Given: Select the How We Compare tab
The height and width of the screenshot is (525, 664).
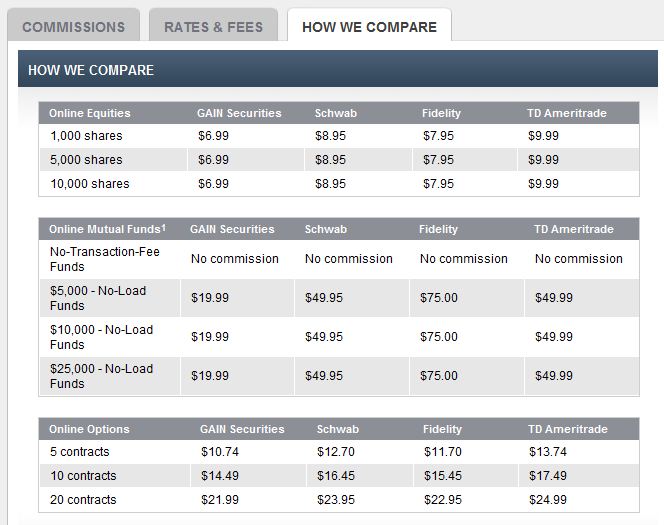Looking at the screenshot, I should [x=369, y=27].
